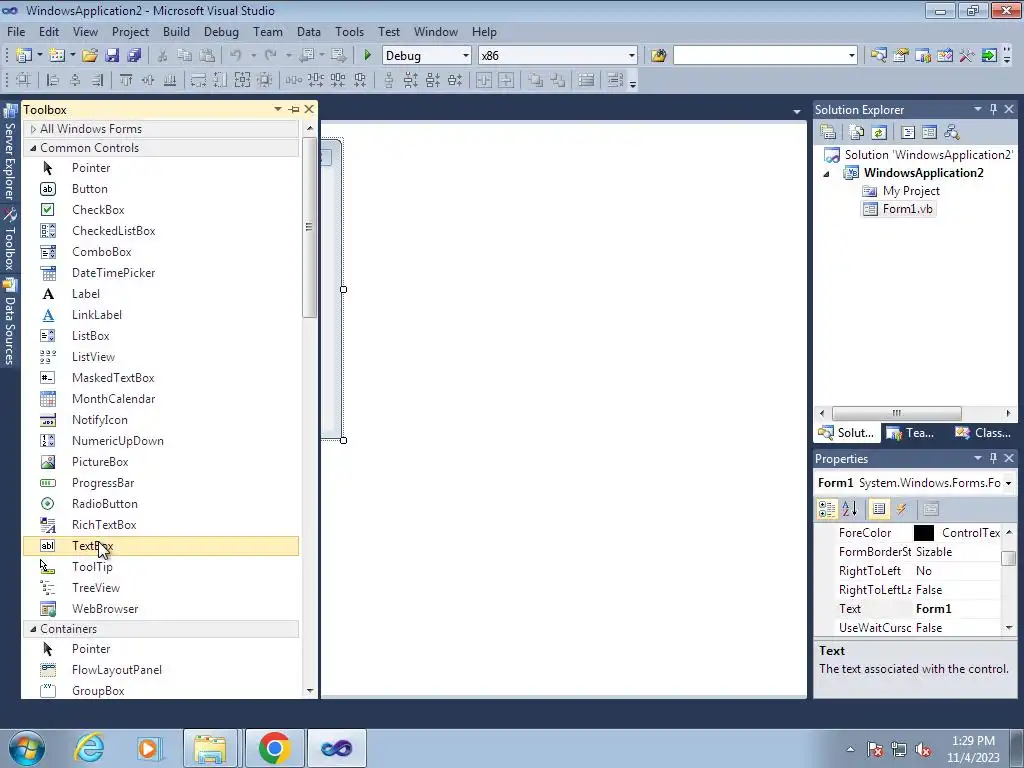The height and width of the screenshot is (768, 1024).
Task: Open the Toolbox window position dropdown arrow
Action: pos(278,109)
